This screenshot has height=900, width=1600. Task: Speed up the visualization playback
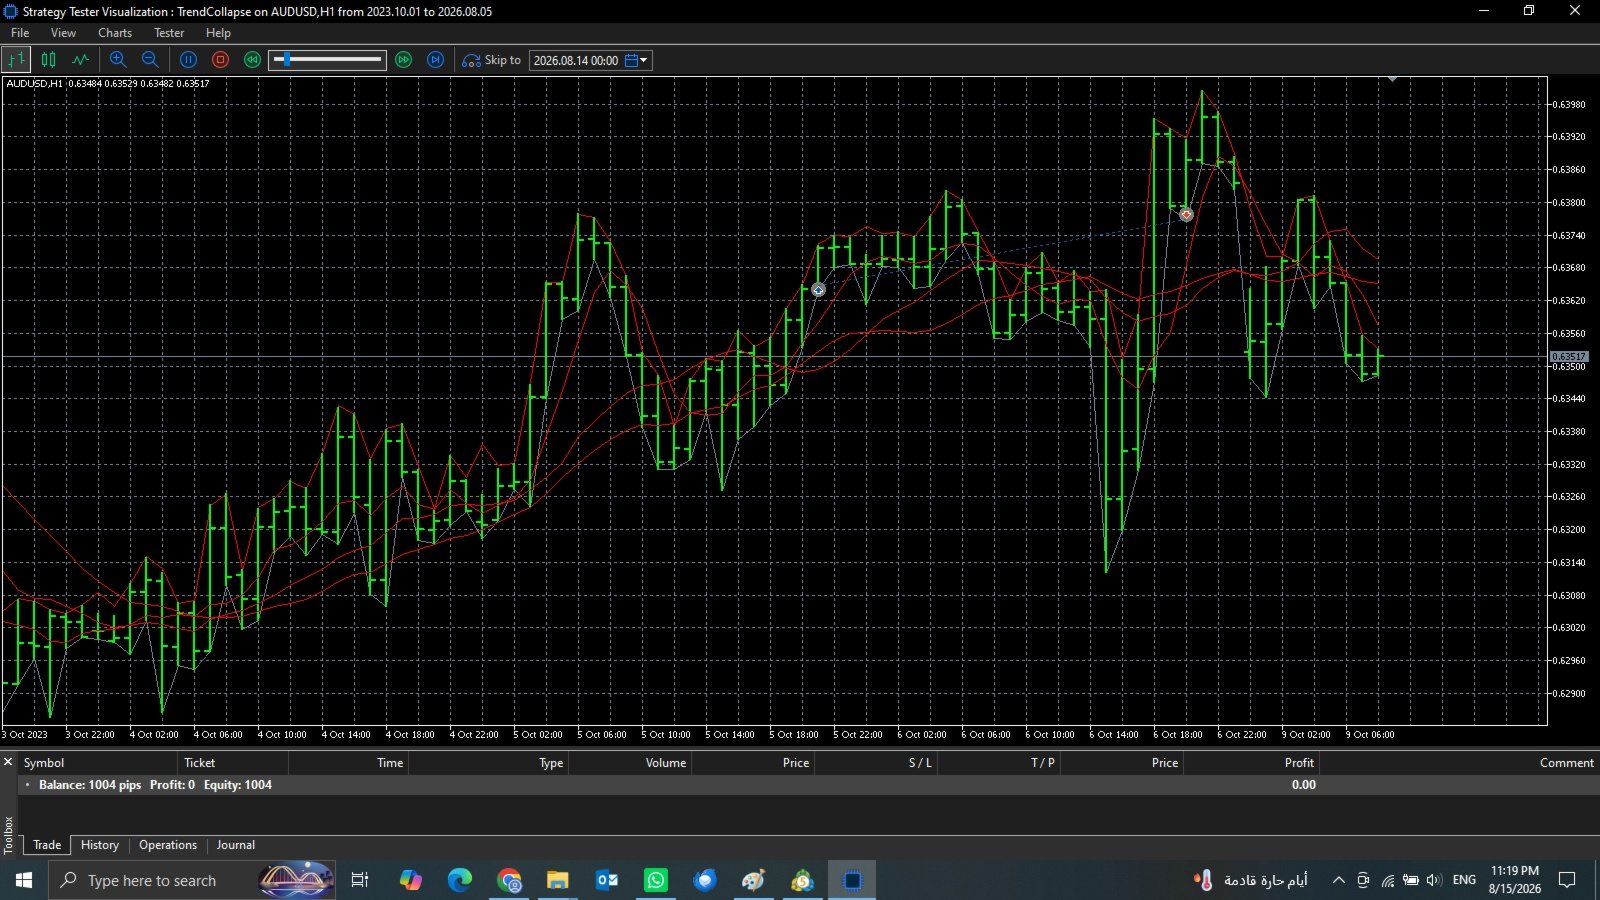[x=404, y=60]
